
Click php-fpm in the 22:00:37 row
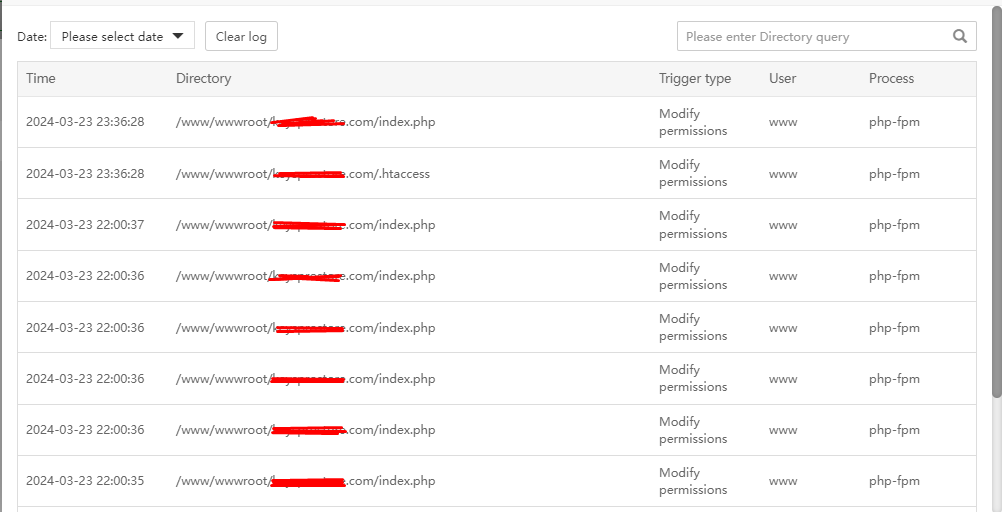[894, 225]
